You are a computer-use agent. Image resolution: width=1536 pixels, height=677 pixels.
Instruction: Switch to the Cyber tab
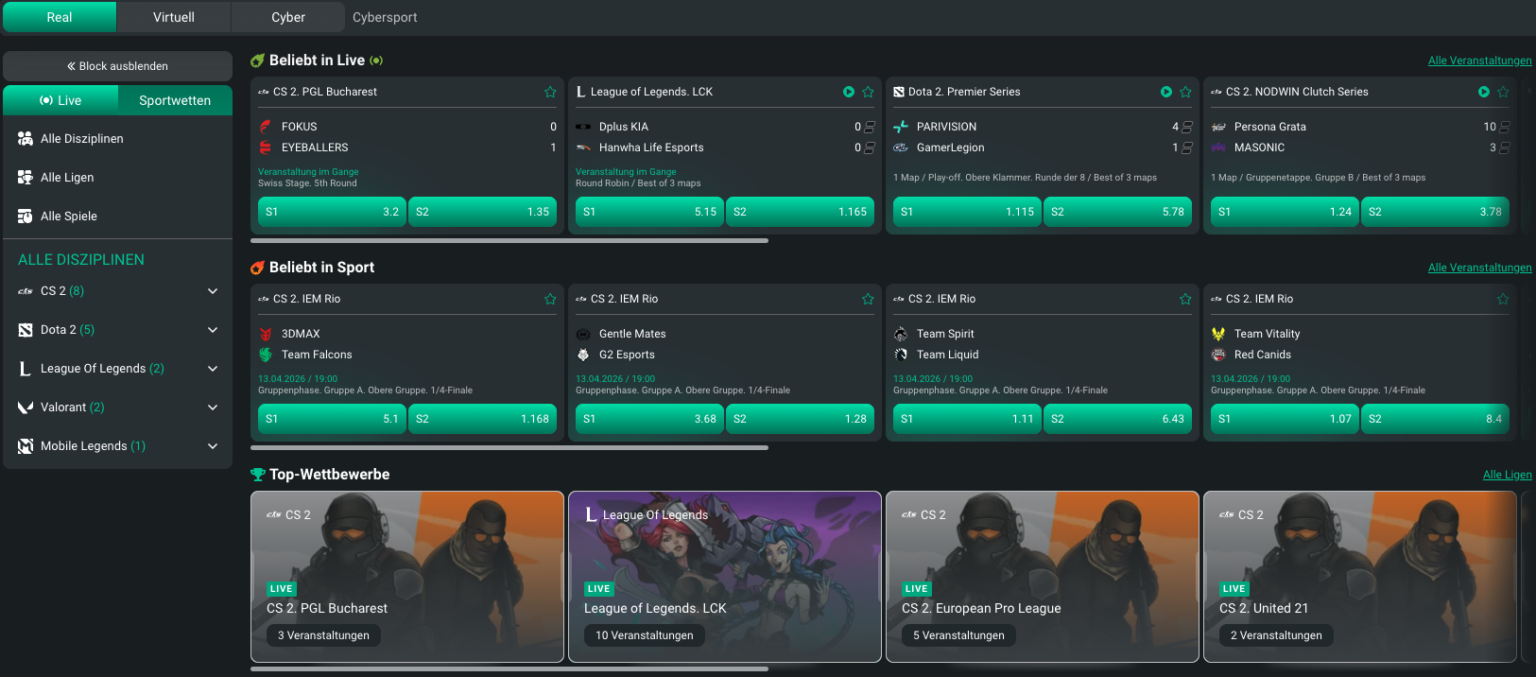tap(289, 17)
